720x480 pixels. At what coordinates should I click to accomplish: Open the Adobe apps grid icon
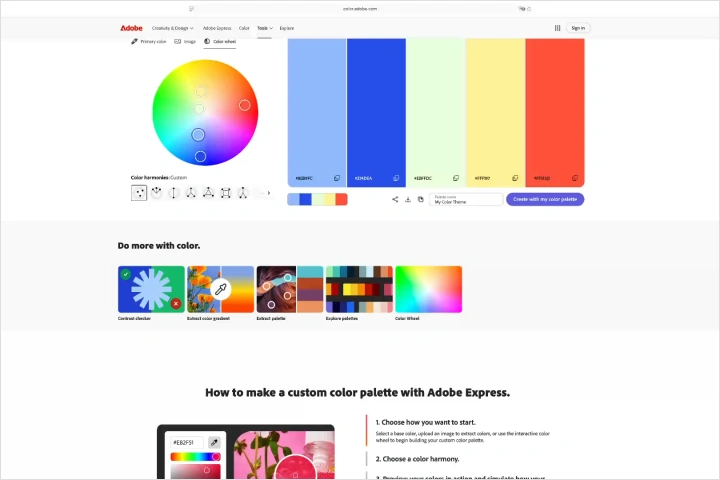[x=557, y=28]
